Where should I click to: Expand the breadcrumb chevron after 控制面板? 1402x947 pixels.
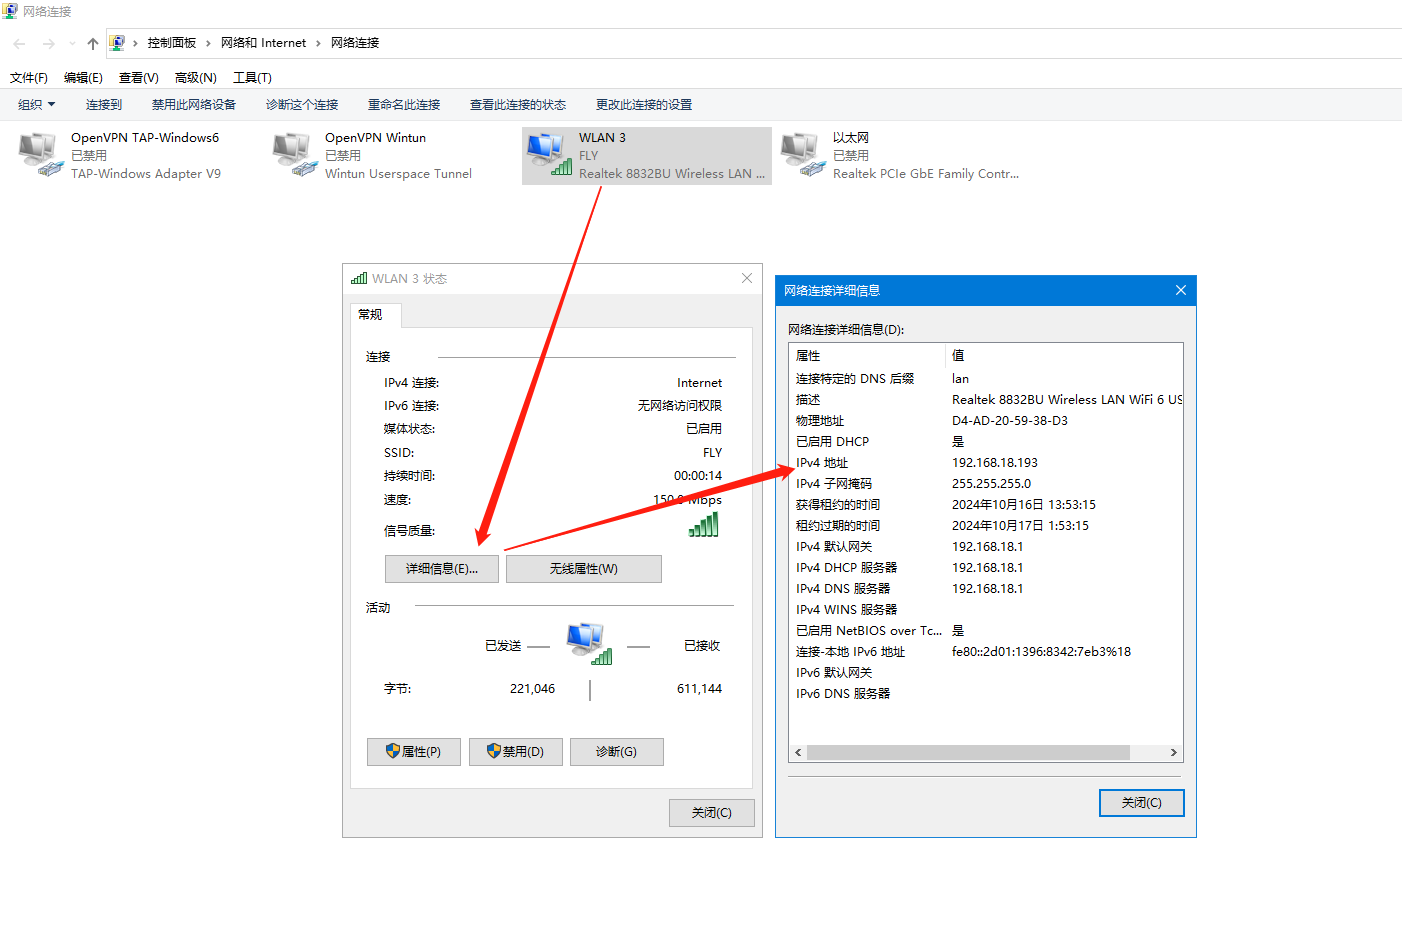click(x=208, y=43)
